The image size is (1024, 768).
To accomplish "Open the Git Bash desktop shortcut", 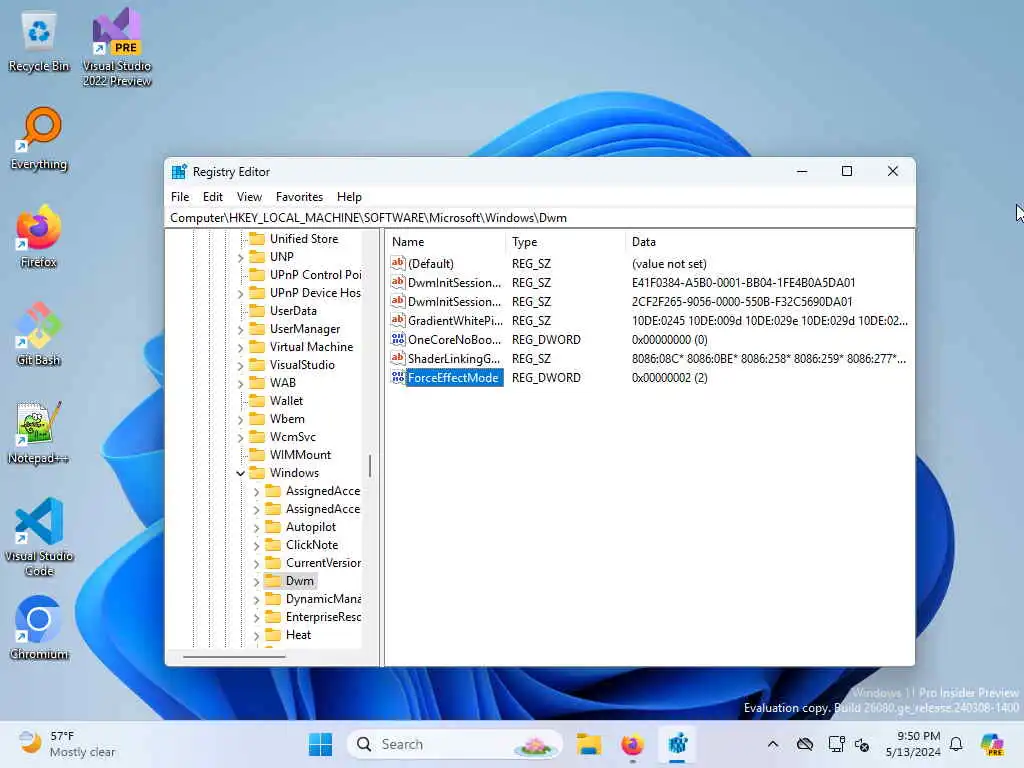I will pos(39,334).
